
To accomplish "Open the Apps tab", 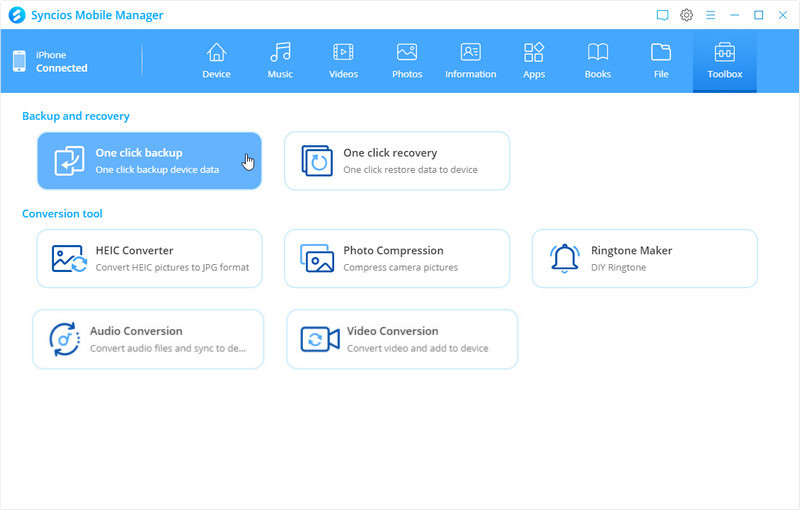I will pos(534,61).
